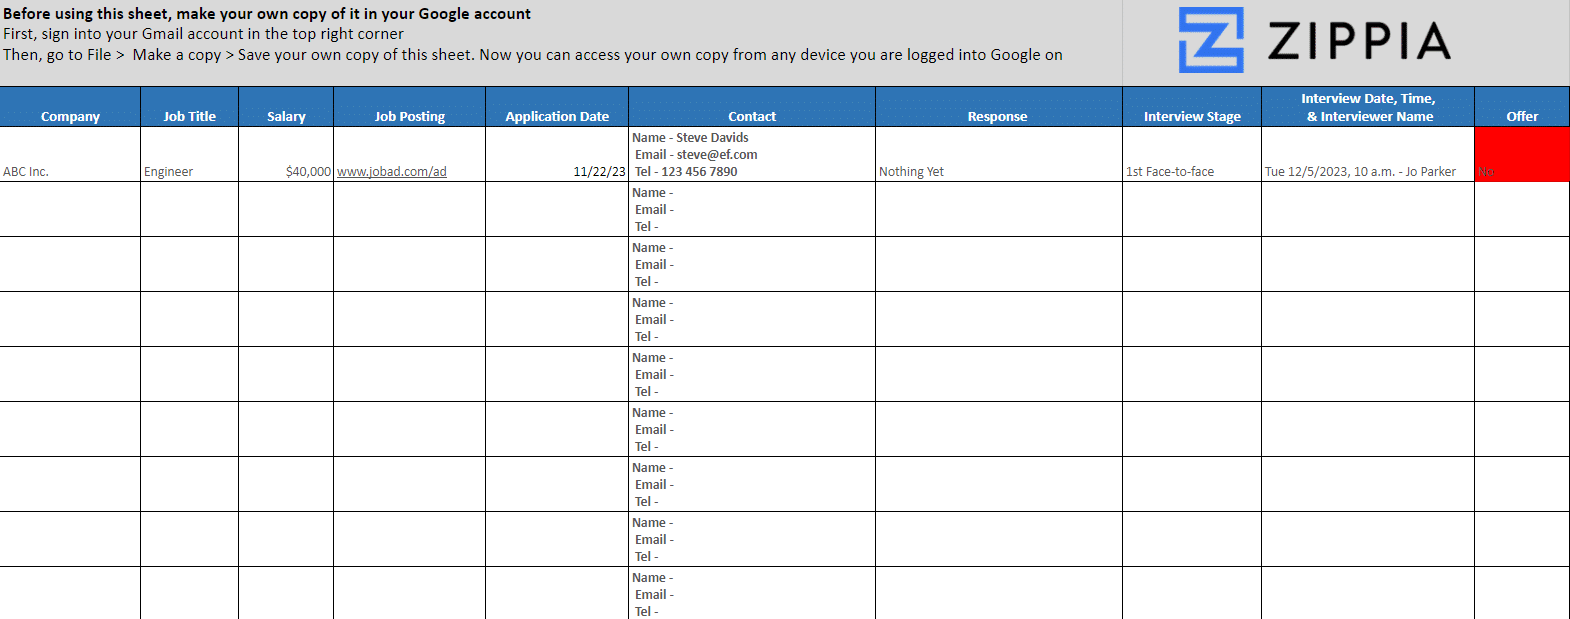This screenshot has height=619, width=1570.
Task: Select the Nothing Yet response cell
Action: pos(997,155)
